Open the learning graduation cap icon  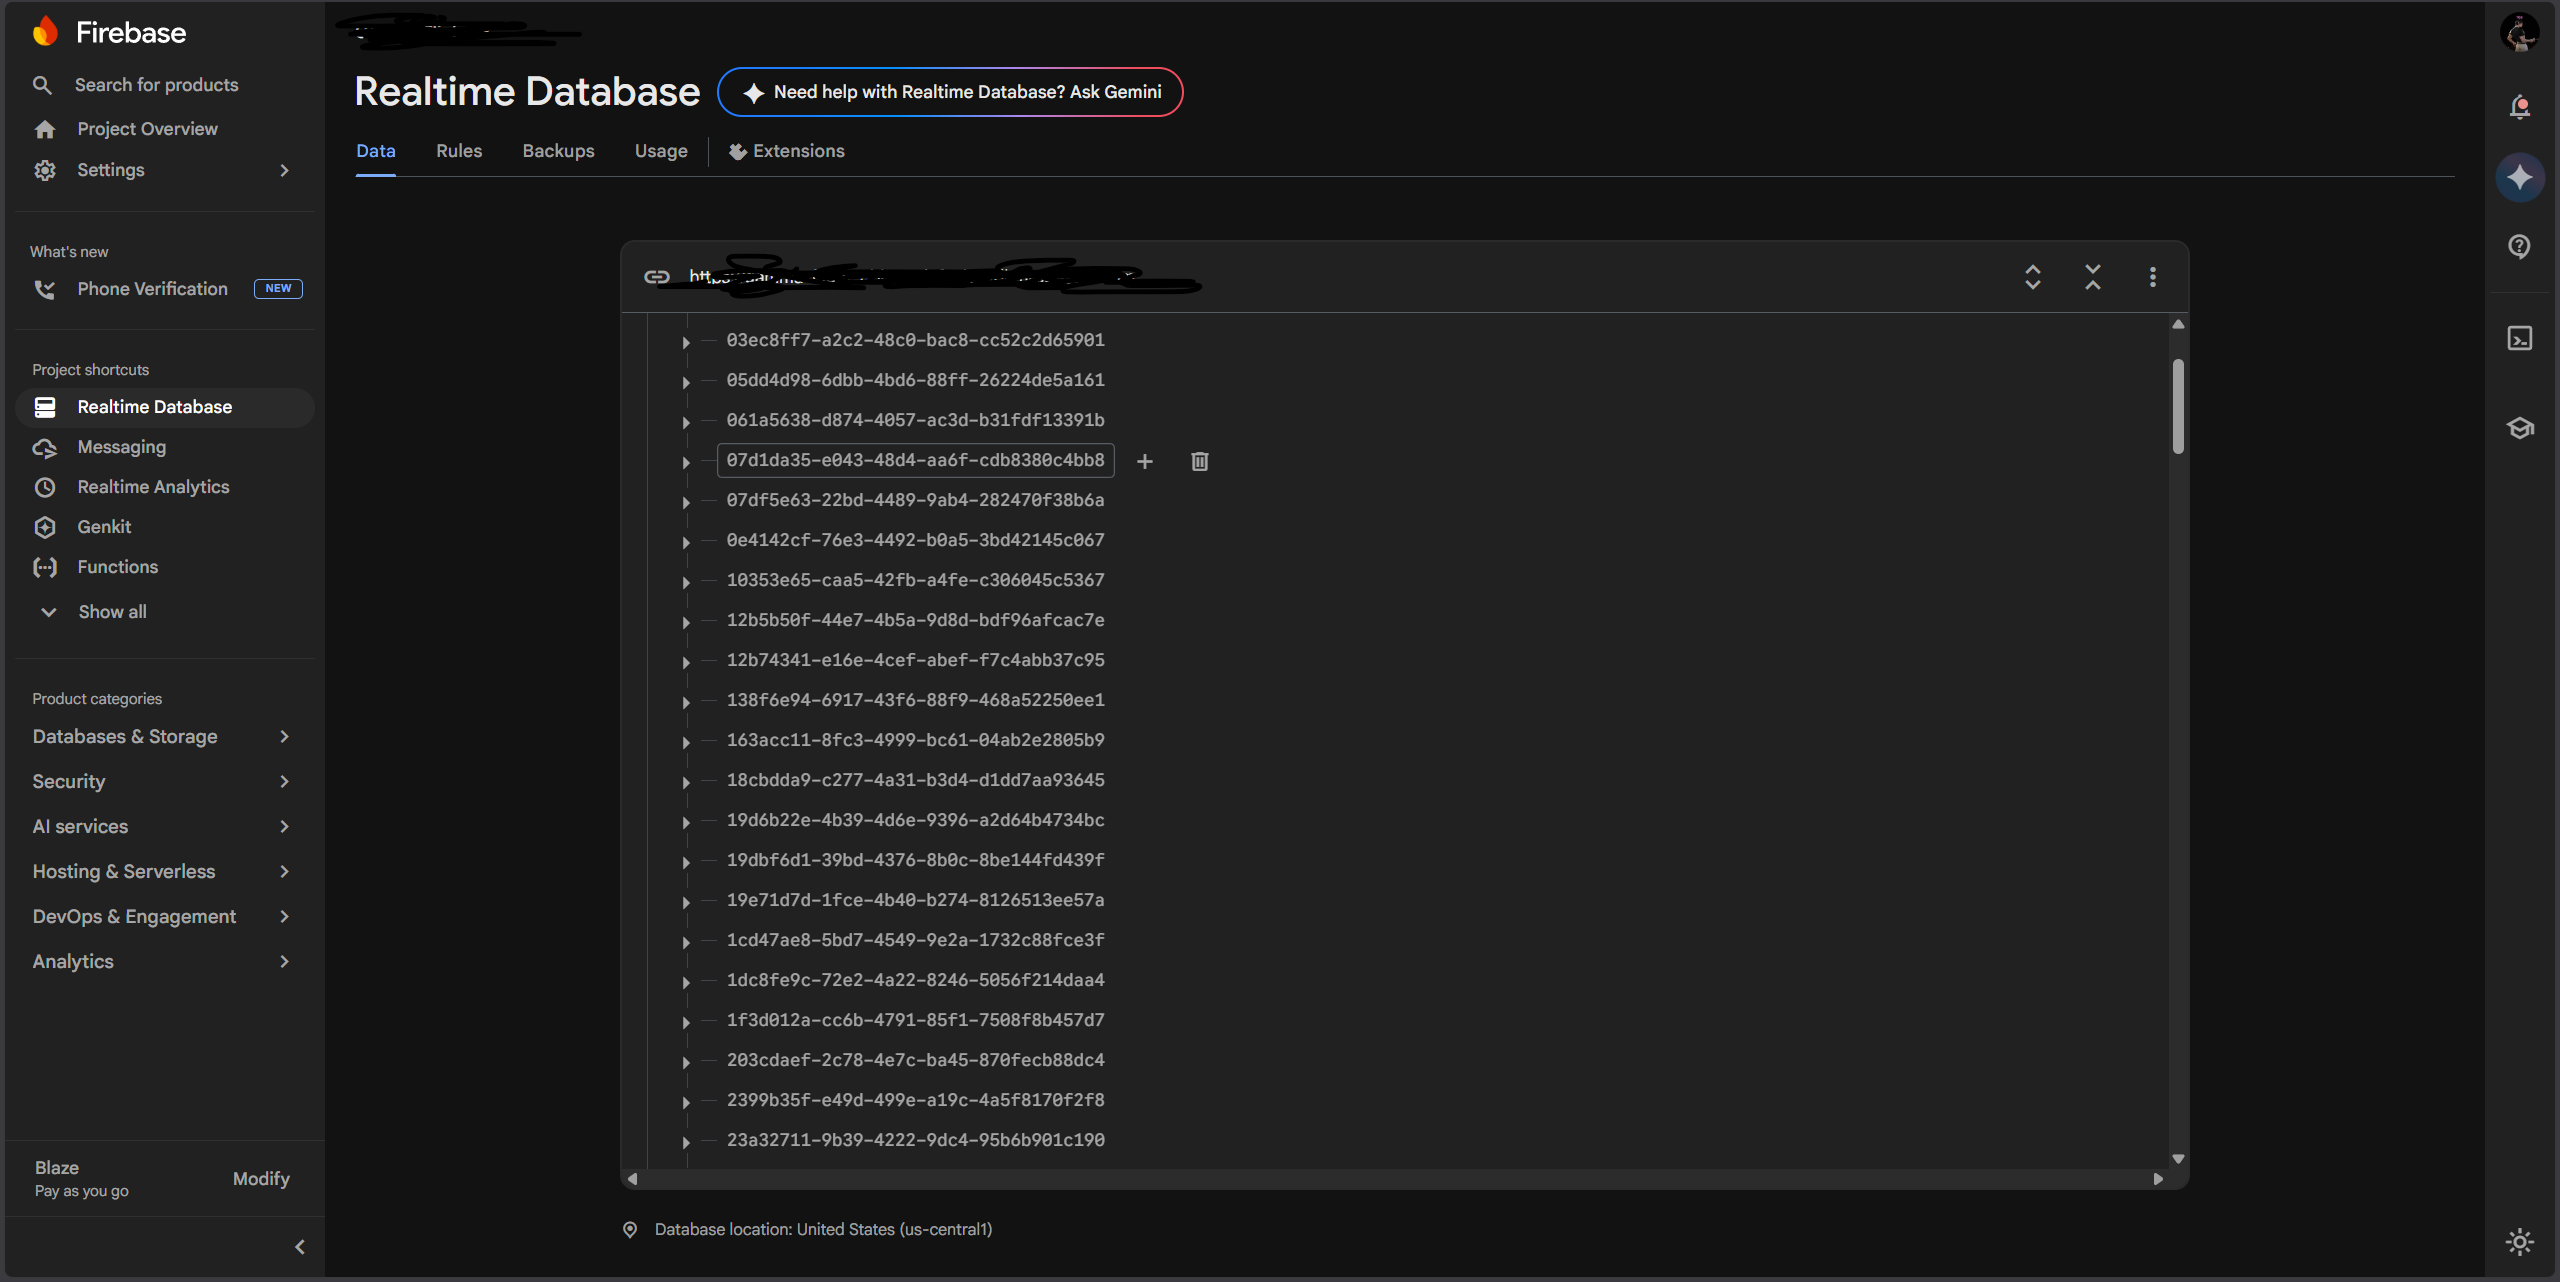click(2520, 428)
